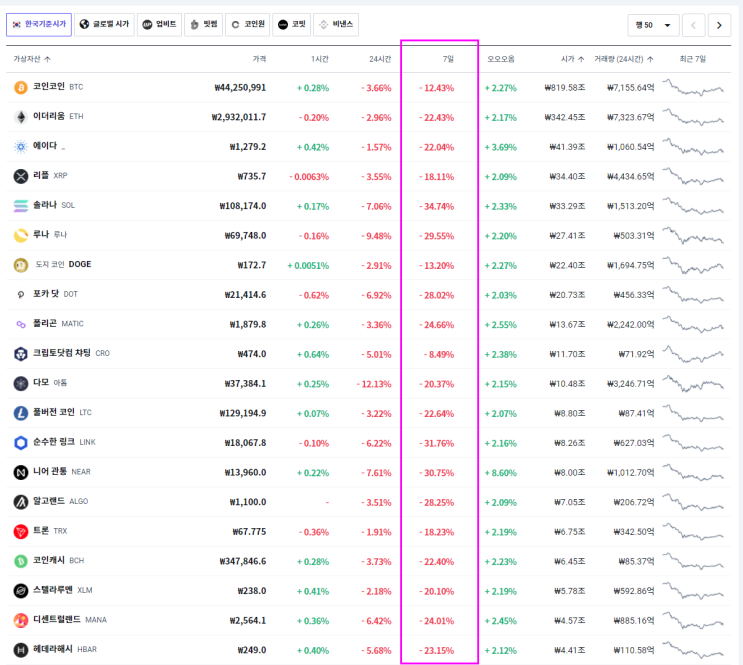Image resolution: width=743 pixels, height=665 pixels.
Task: Open the HBAR 7-day sparkline chart
Action: click(693, 650)
